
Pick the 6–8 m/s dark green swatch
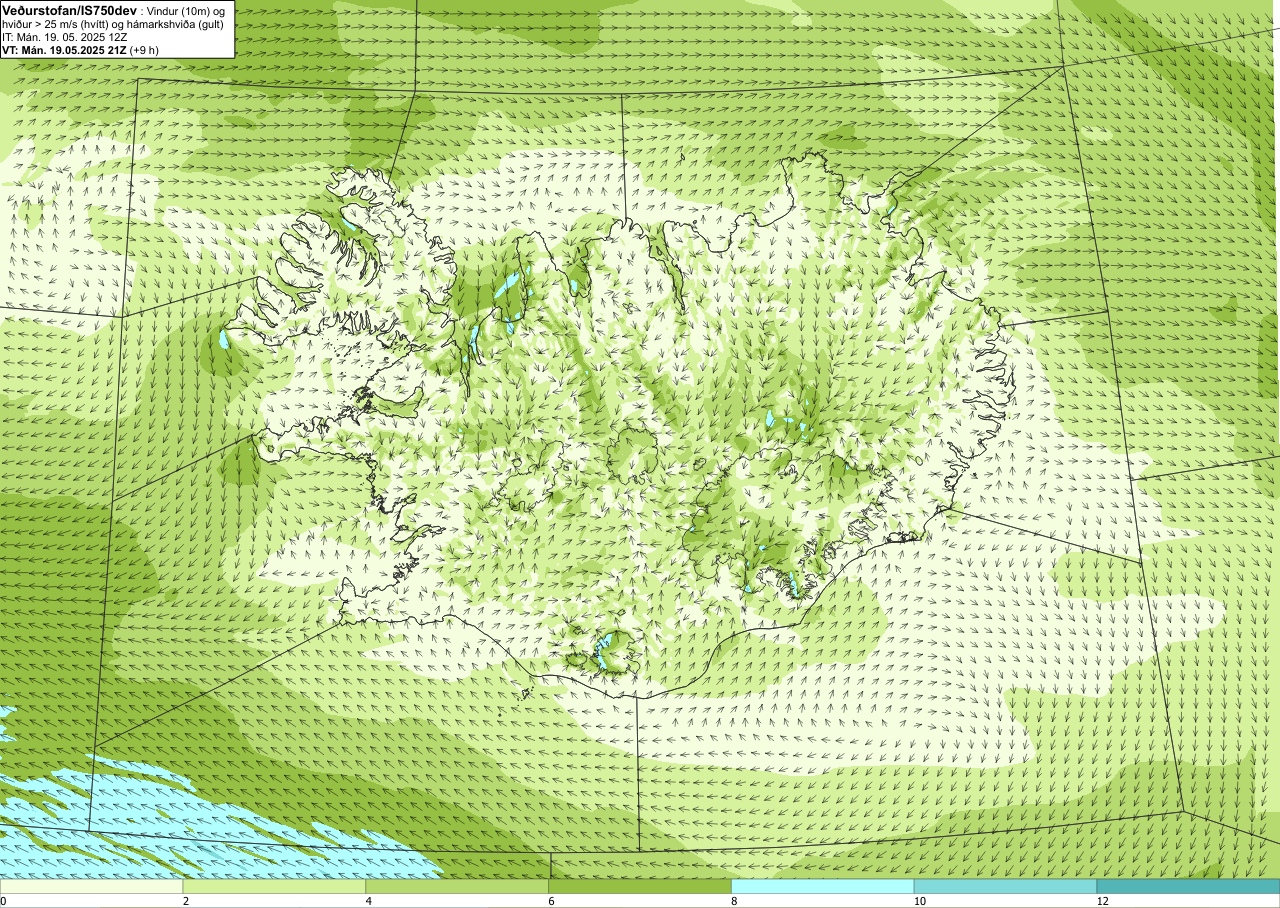[x=640, y=886]
